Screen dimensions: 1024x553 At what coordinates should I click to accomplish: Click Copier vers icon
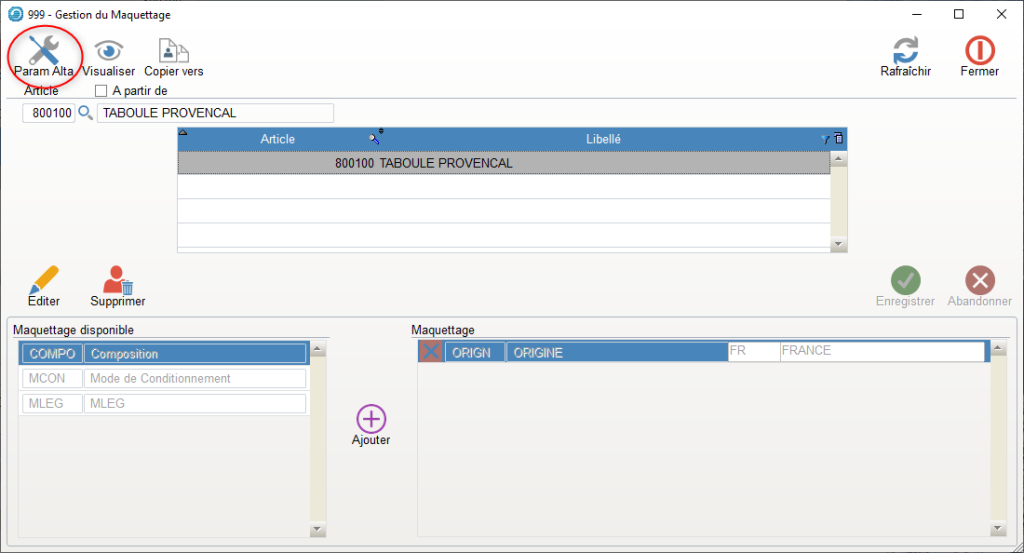coord(173,54)
